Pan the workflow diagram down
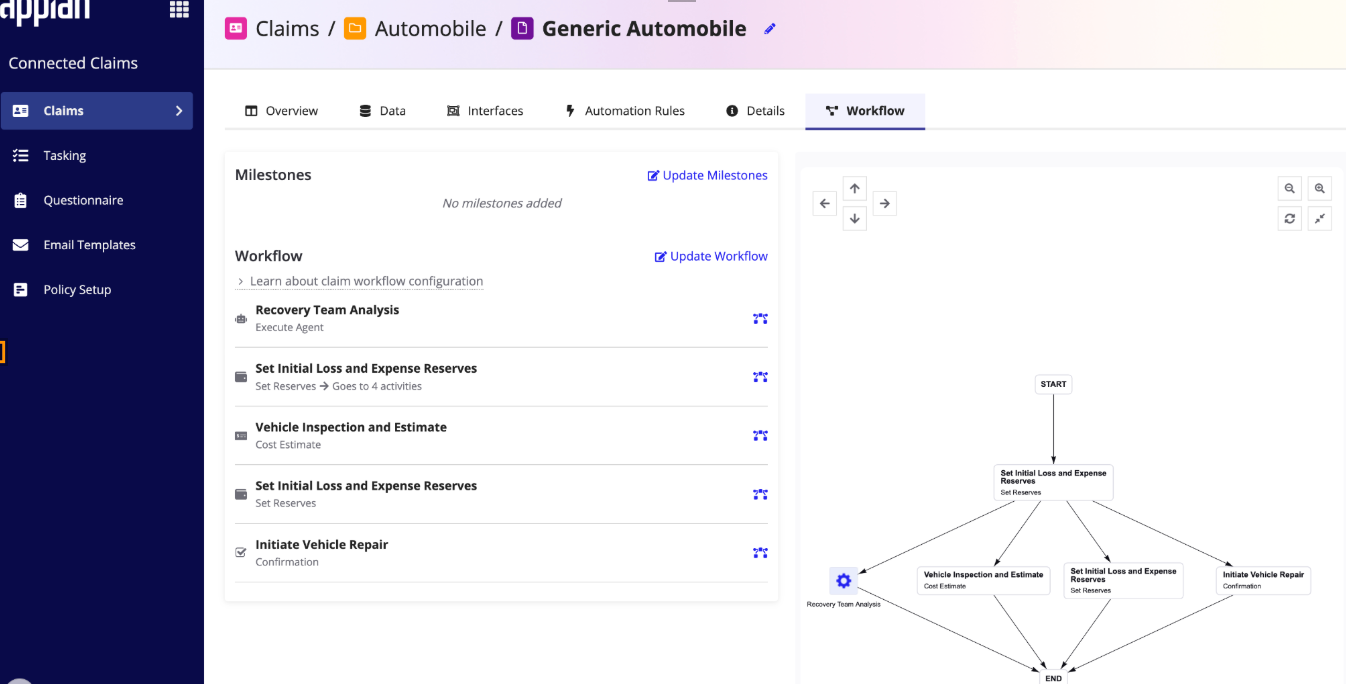1346x684 pixels. (x=855, y=218)
